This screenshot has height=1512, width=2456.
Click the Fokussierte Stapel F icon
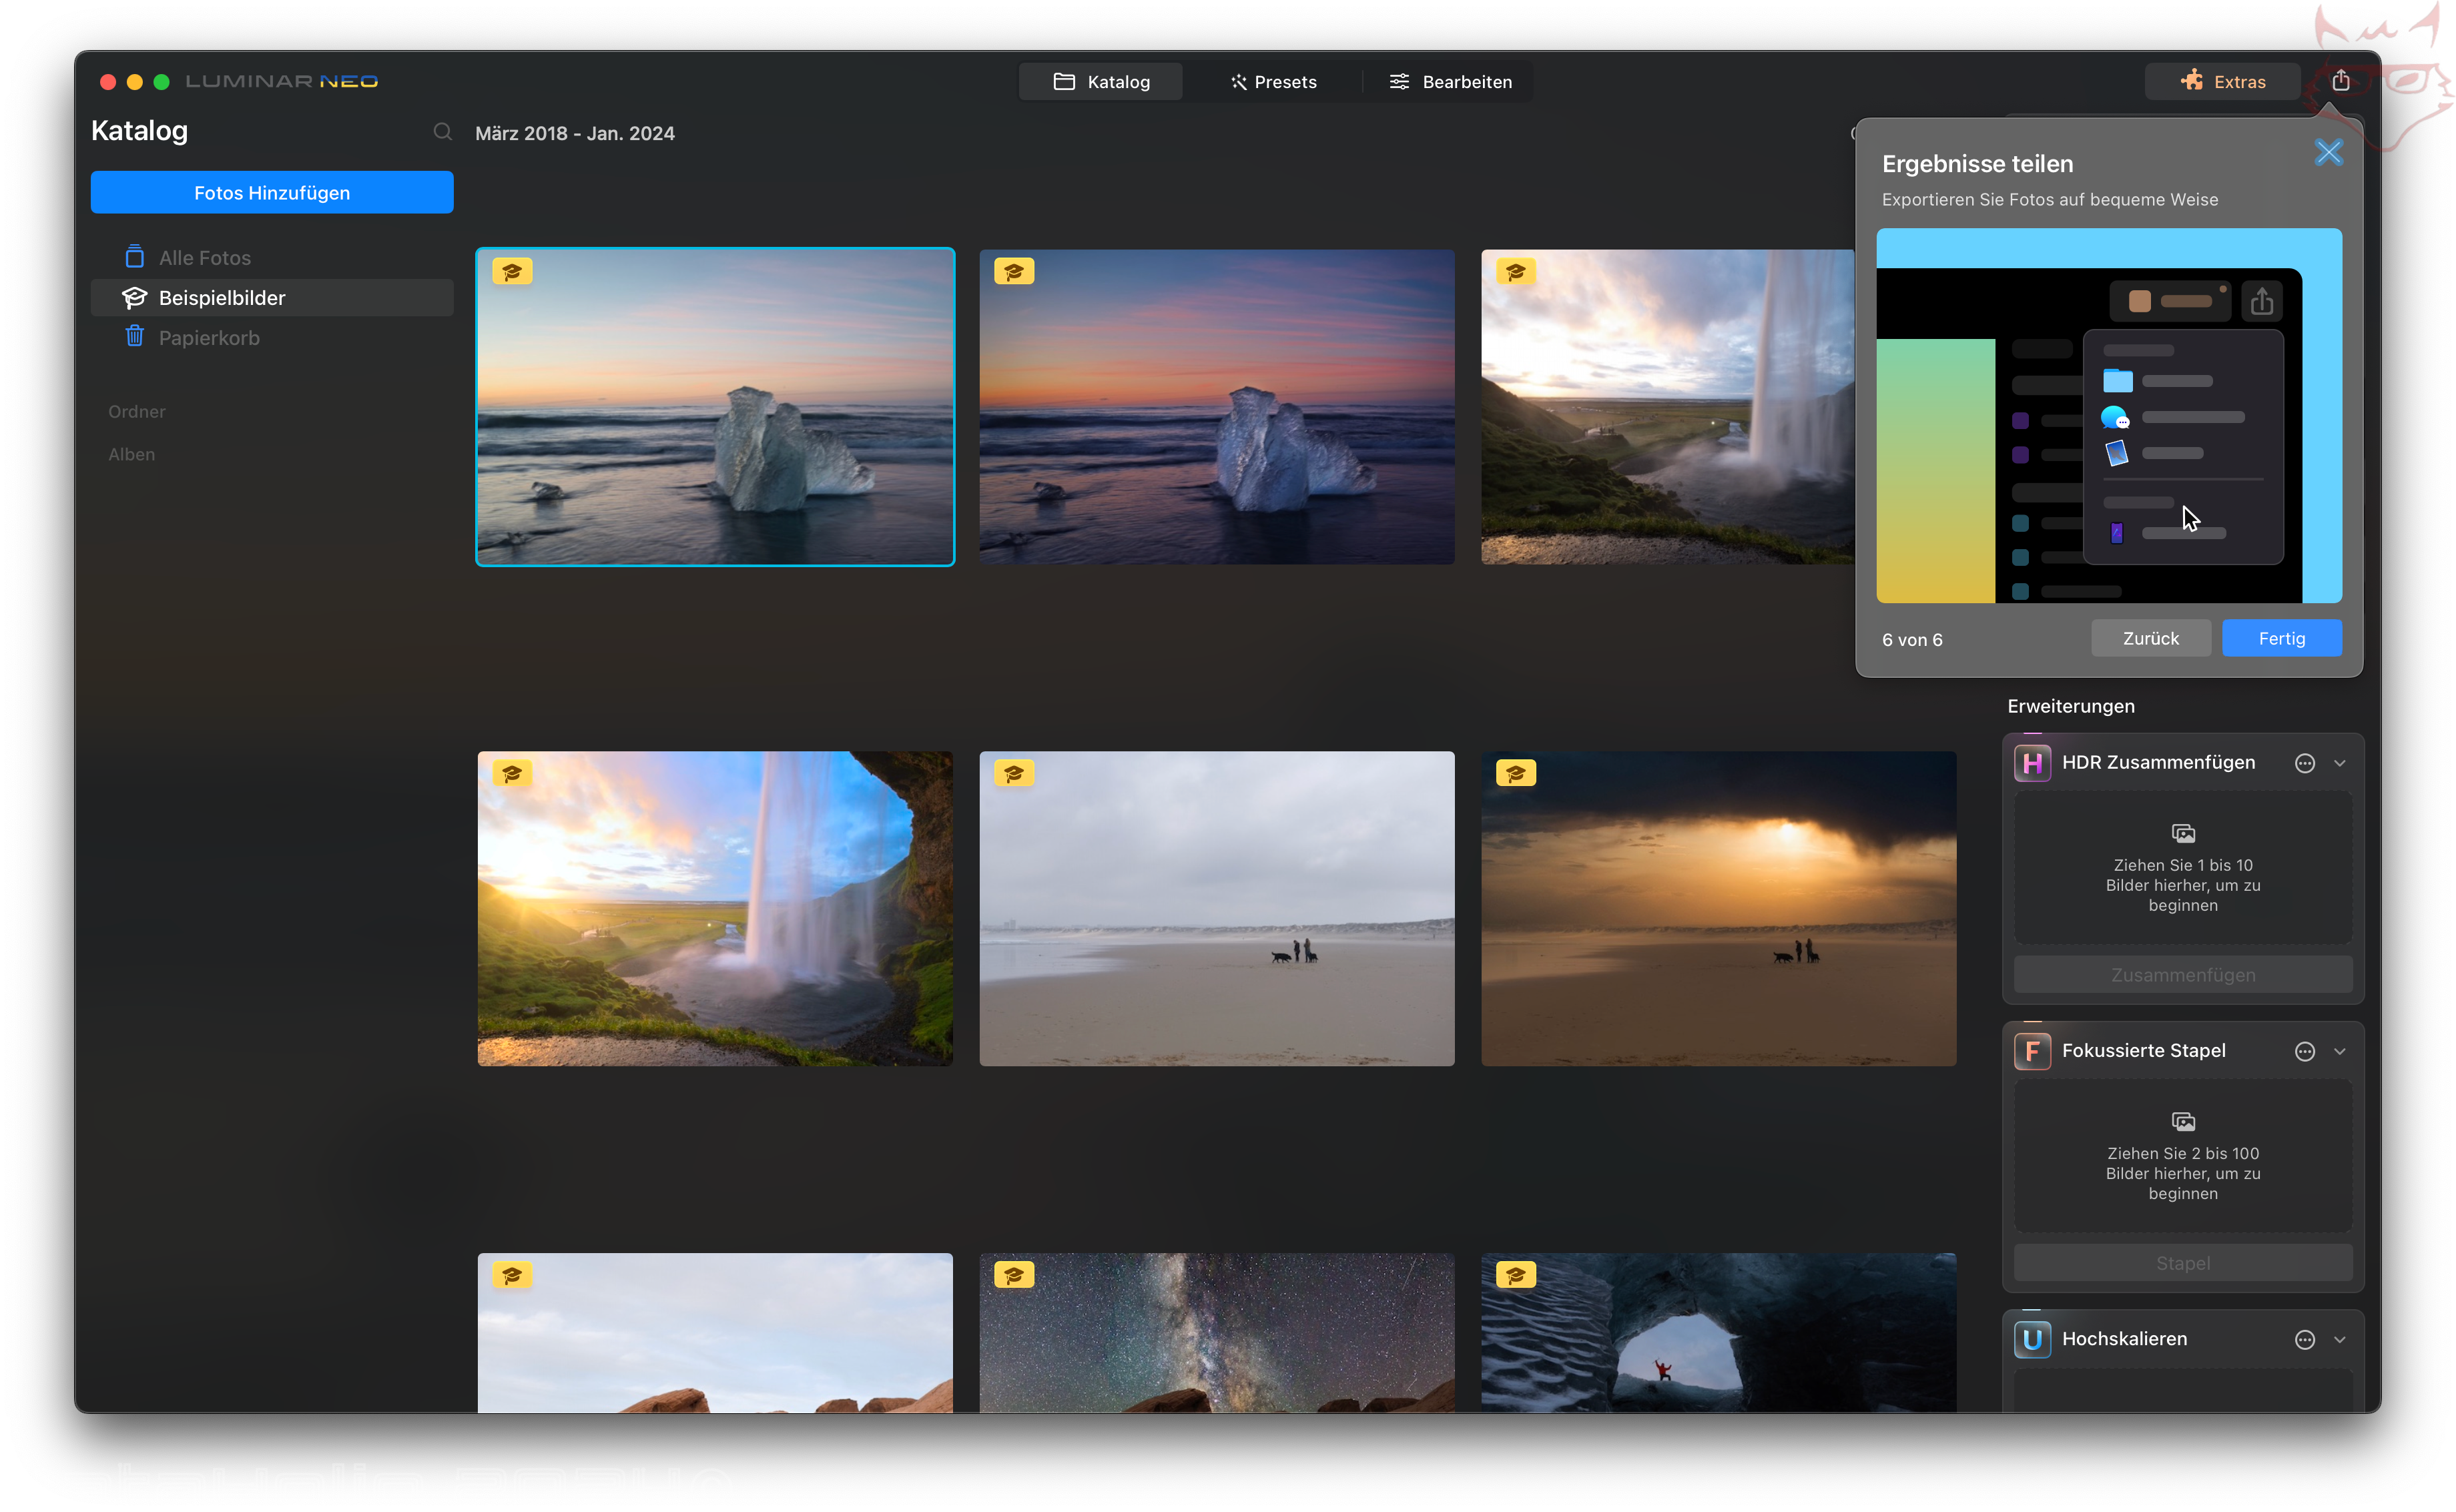(2032, 1051)
